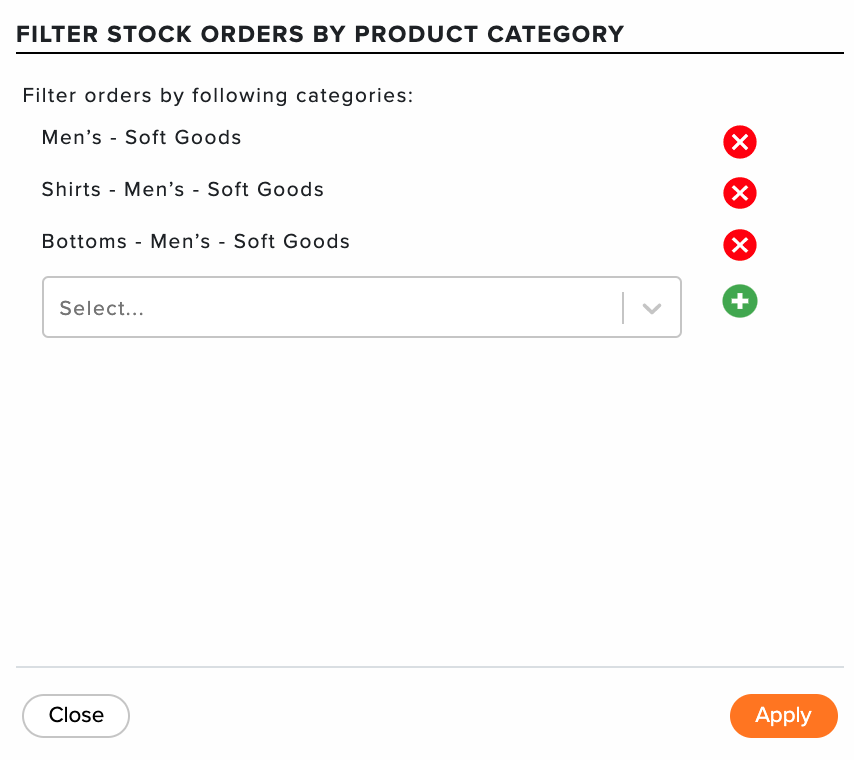
Task: Close the filter dialog with the Close button
Action: tap(76, 715)
